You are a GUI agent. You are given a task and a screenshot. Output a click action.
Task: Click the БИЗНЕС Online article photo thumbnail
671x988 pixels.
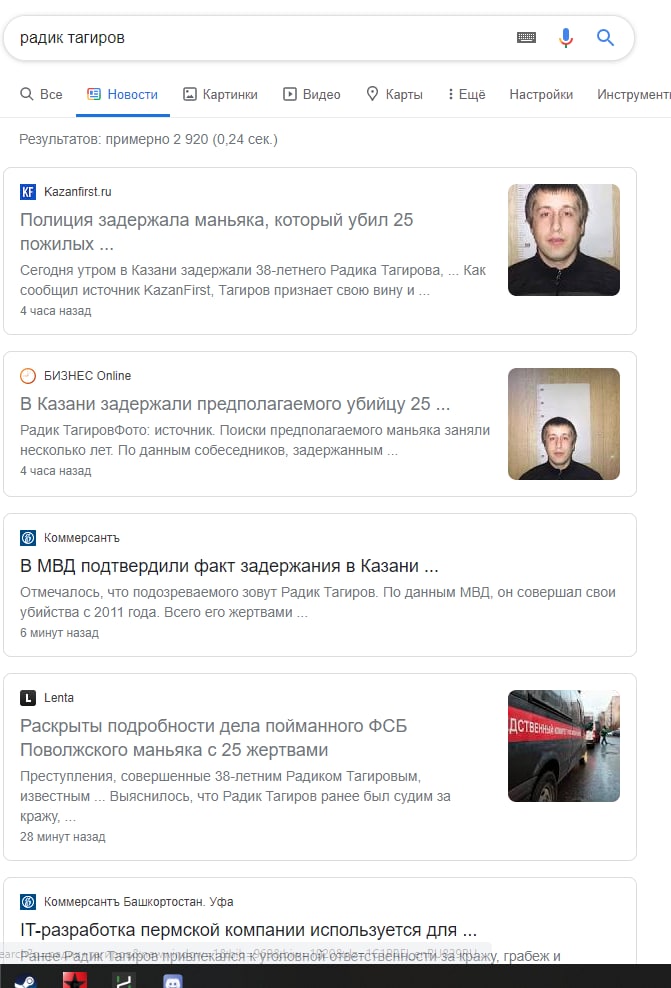coord(564,423)
